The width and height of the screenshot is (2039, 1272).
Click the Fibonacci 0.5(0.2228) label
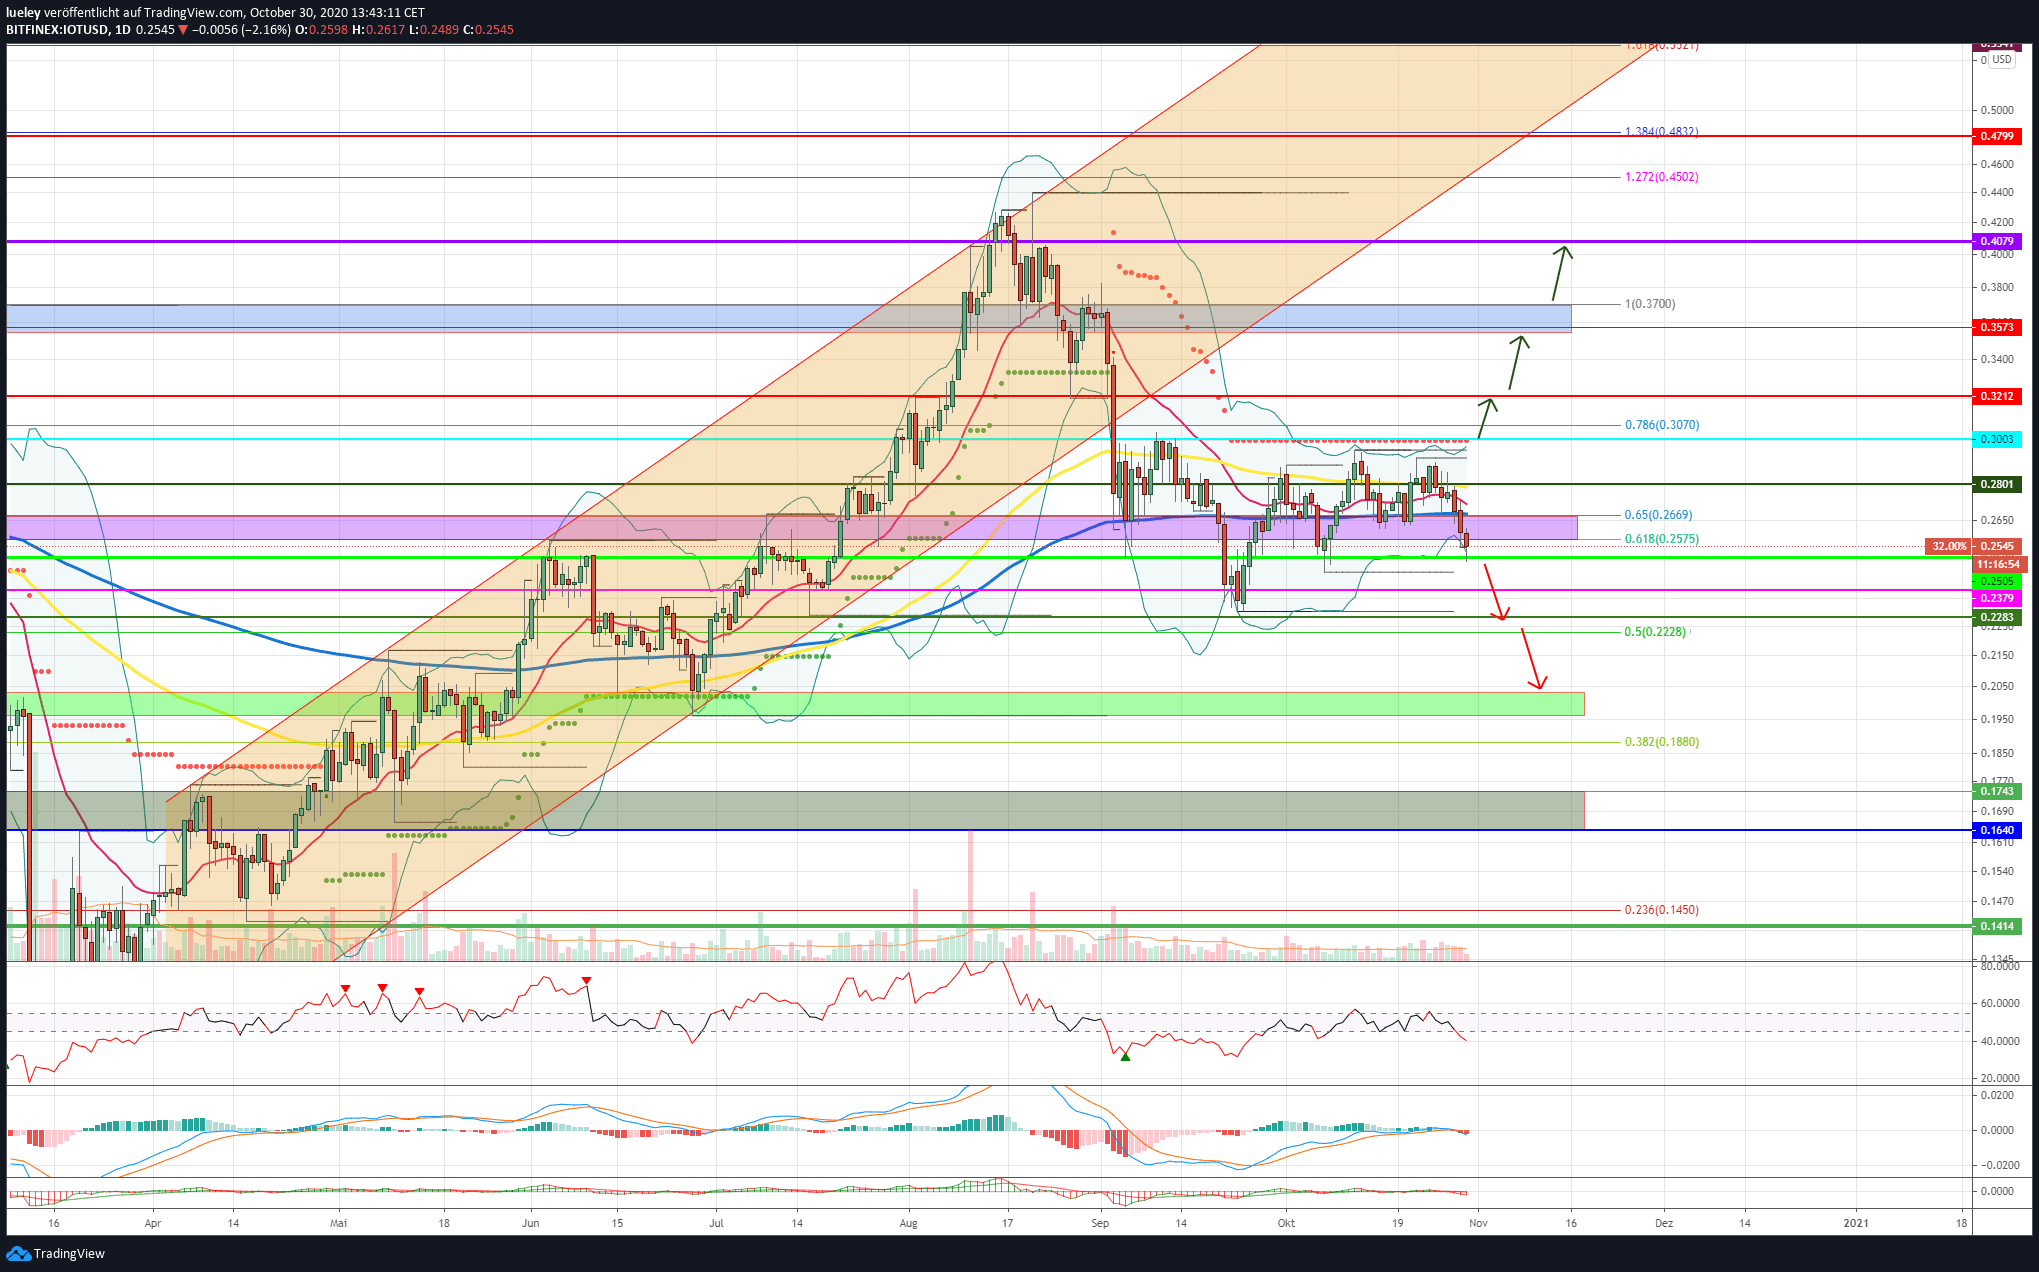(1655, 632)
